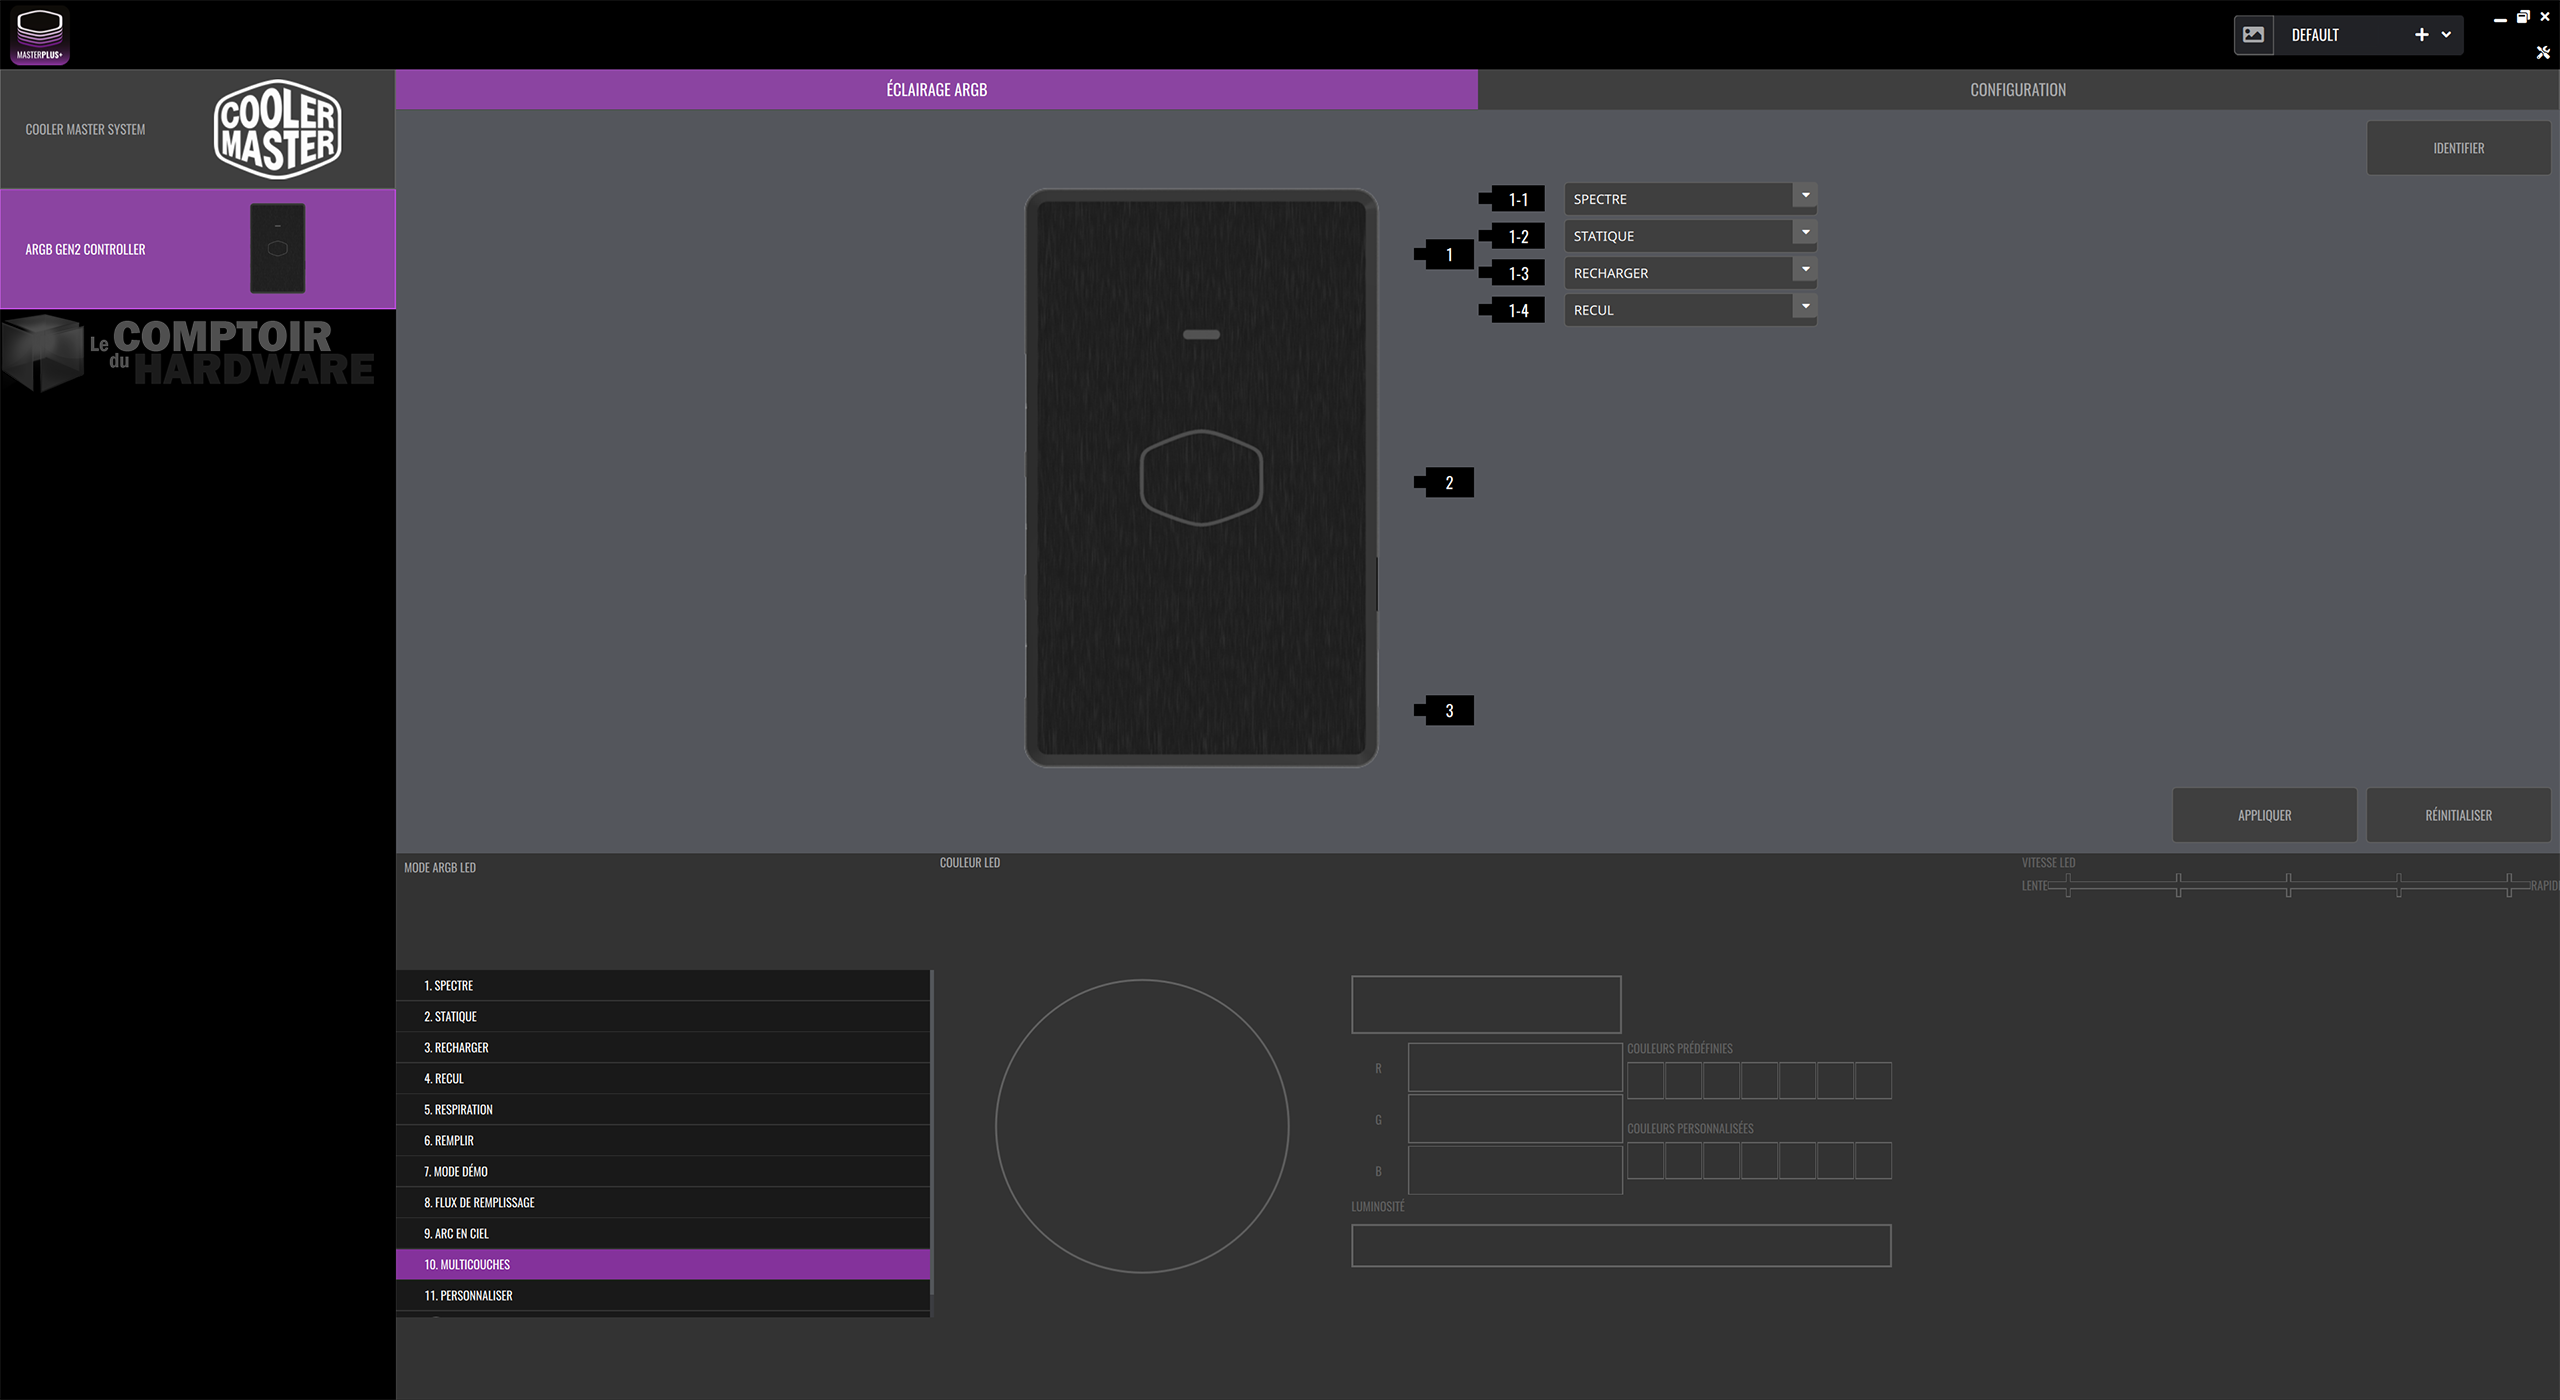Open the 1-2 STATIQUE effect dropdown
Image resolution: width=2560 pixels, height=1400 pixels.
click(x=1804, y=234)
